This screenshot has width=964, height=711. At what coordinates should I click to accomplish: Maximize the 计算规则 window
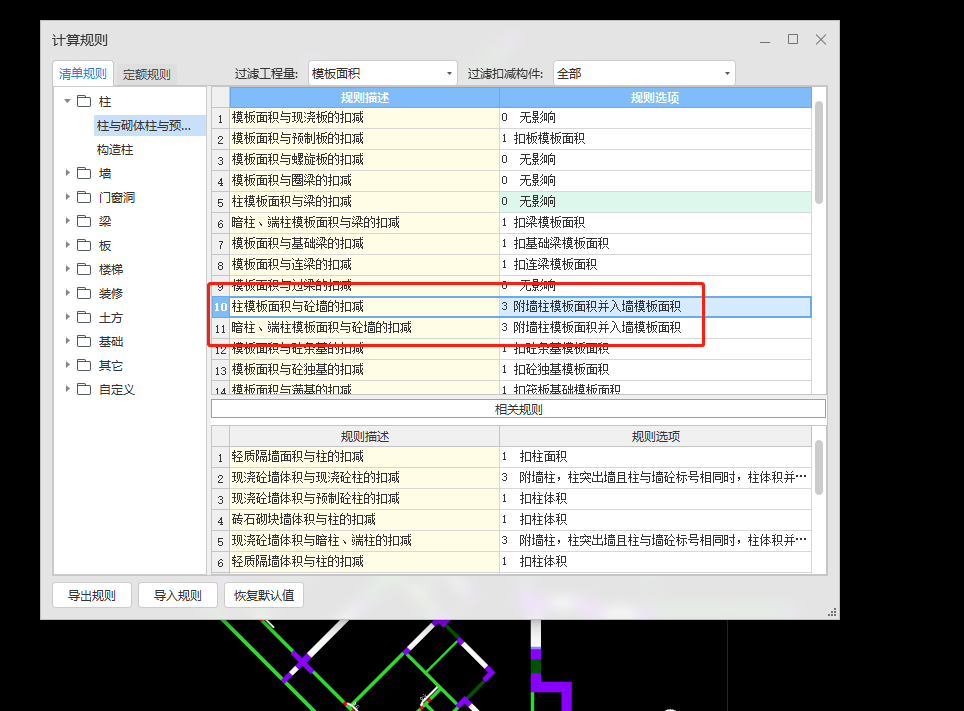point(793,39)
